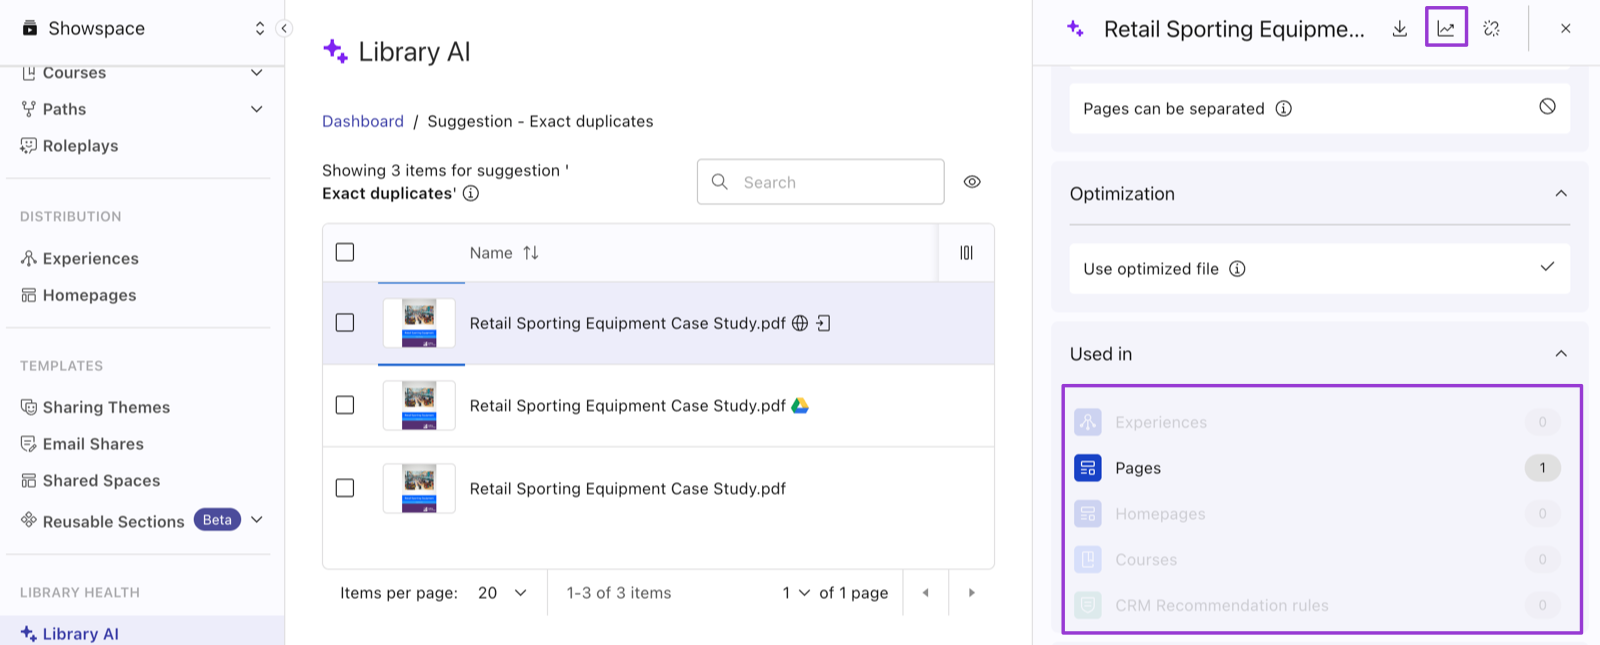Click the Pages count badge showing 1

coord(1542,468)
